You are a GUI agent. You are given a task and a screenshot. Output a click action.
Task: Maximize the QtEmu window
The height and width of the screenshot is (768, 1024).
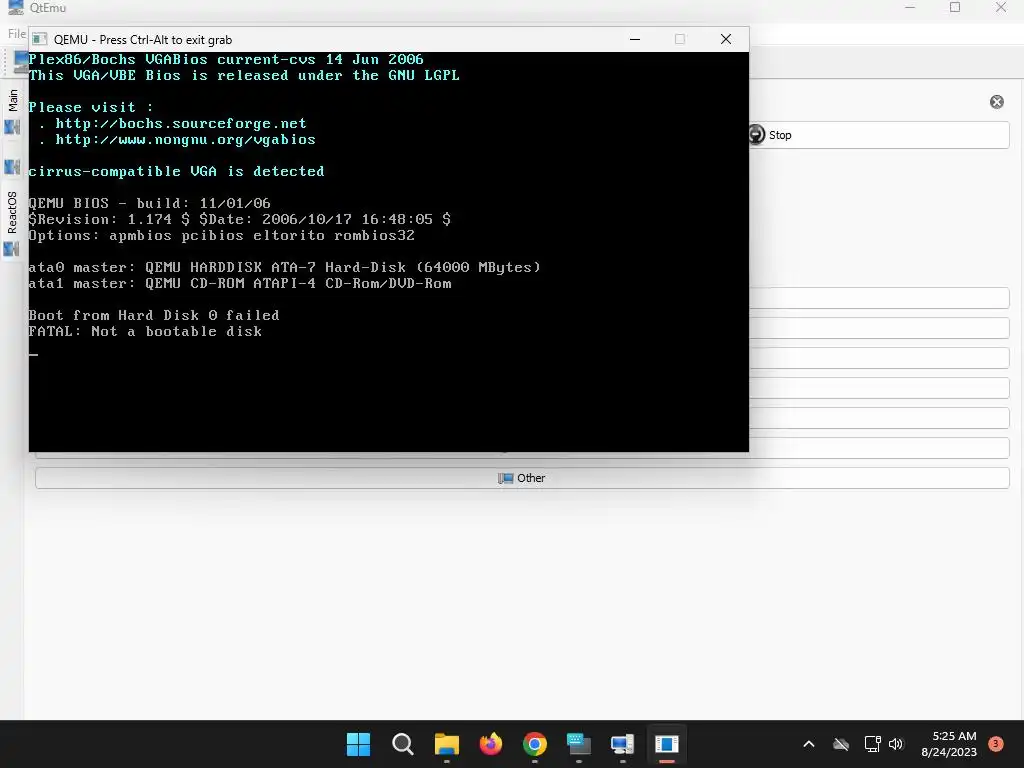pyautogui.click(x=955, y=7)
